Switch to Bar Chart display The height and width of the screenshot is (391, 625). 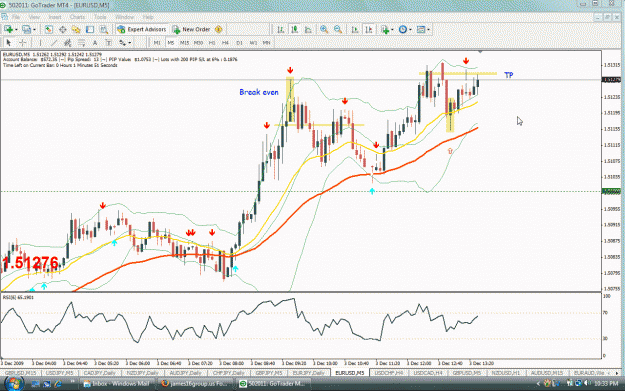pyautogui.click(x=281, y=29)
